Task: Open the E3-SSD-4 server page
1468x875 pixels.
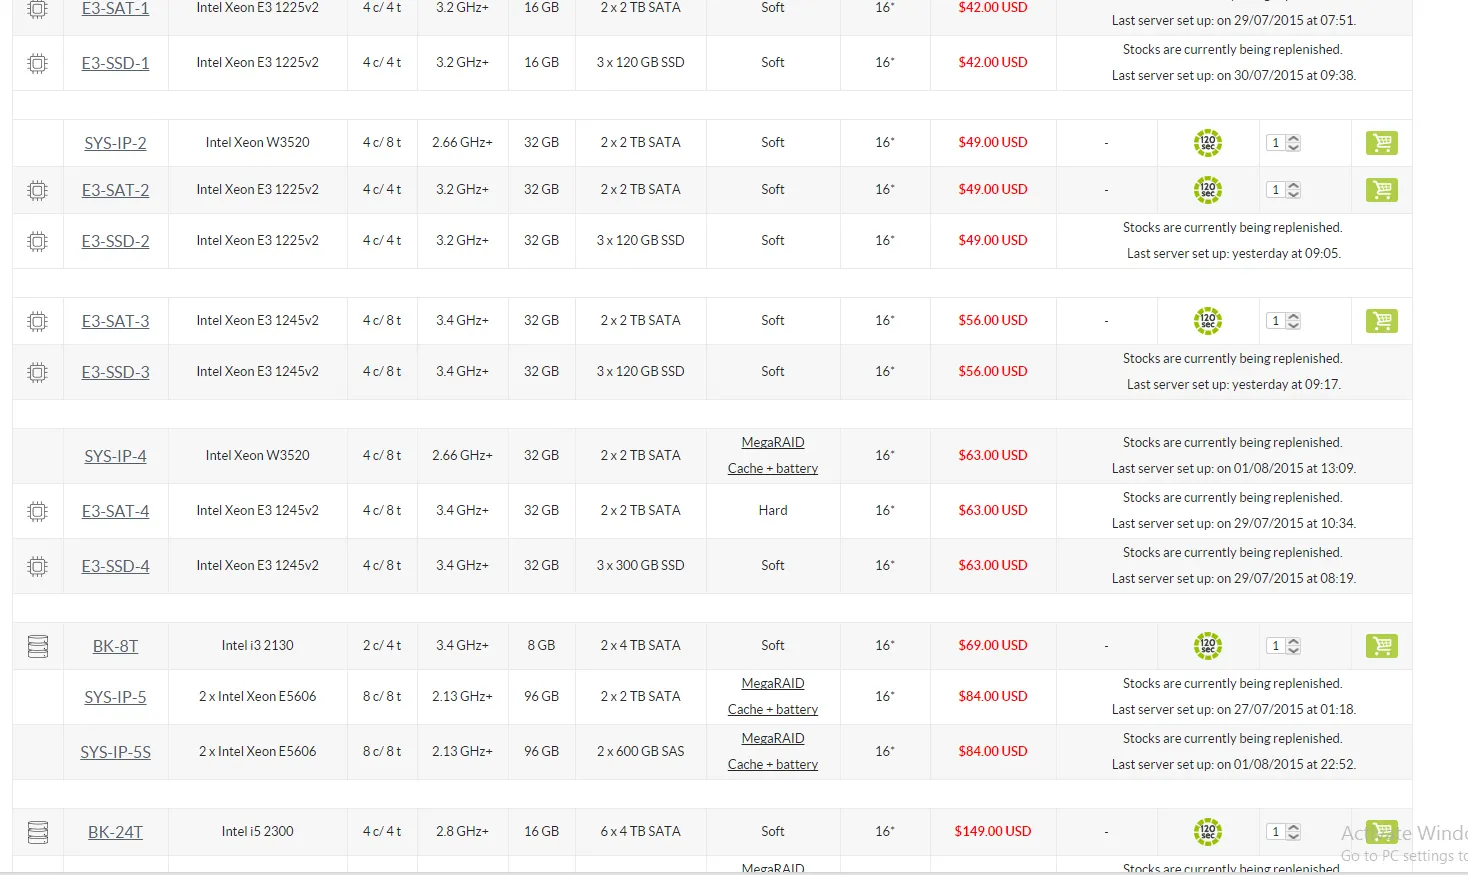Action: [x=115, y=566]
